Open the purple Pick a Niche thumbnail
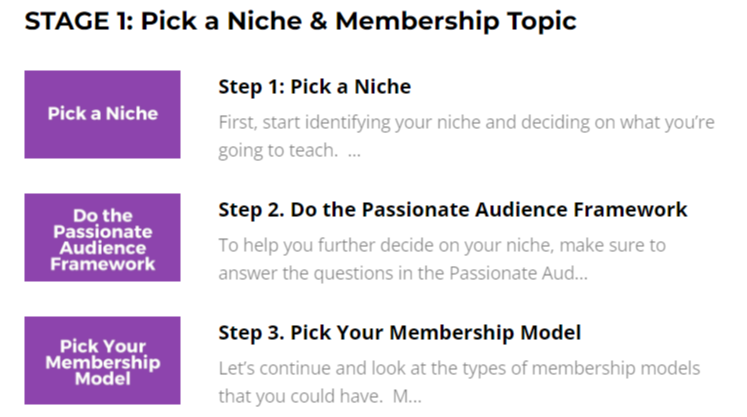 click(x=102, y=114)
